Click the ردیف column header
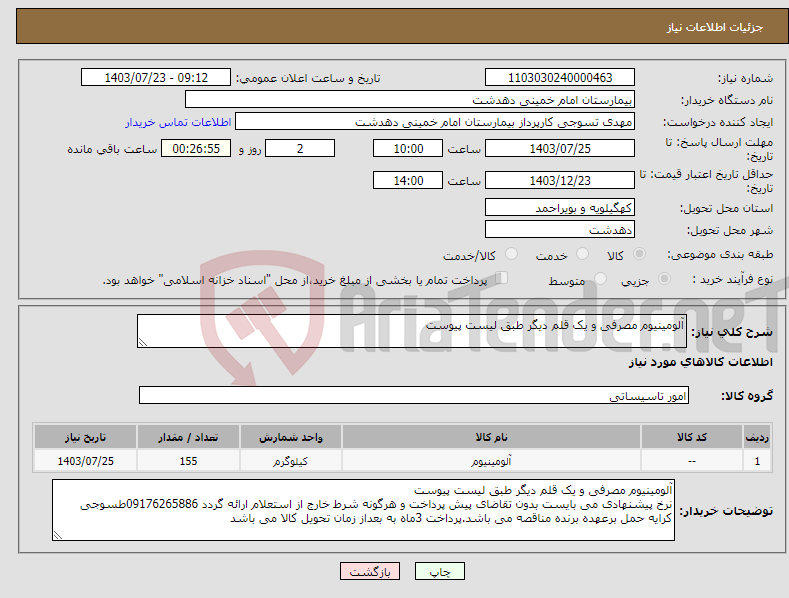This screenshot has height=598, width=789. (757, 437)
